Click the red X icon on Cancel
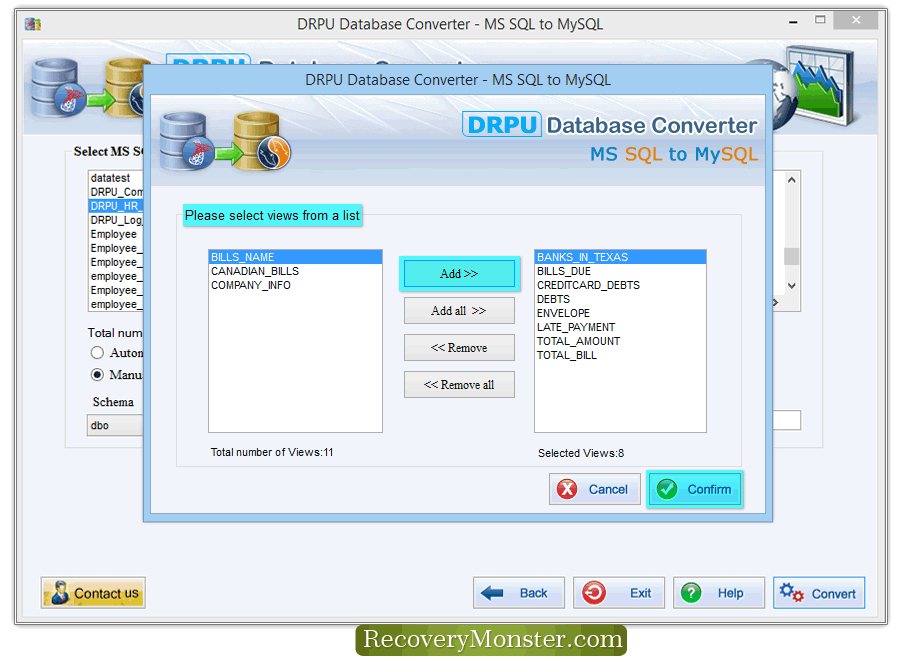Screen dimensions: 900x658 pyautogui.click(x=567, y=489)
